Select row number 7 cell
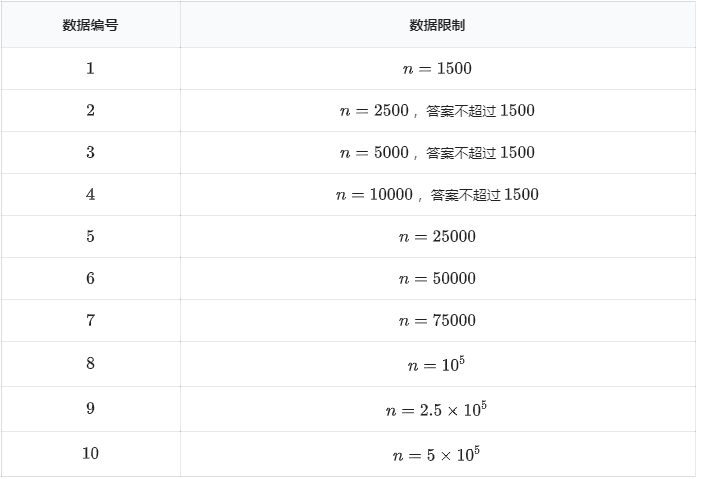The image size is (701, 479). coord(90,321)
